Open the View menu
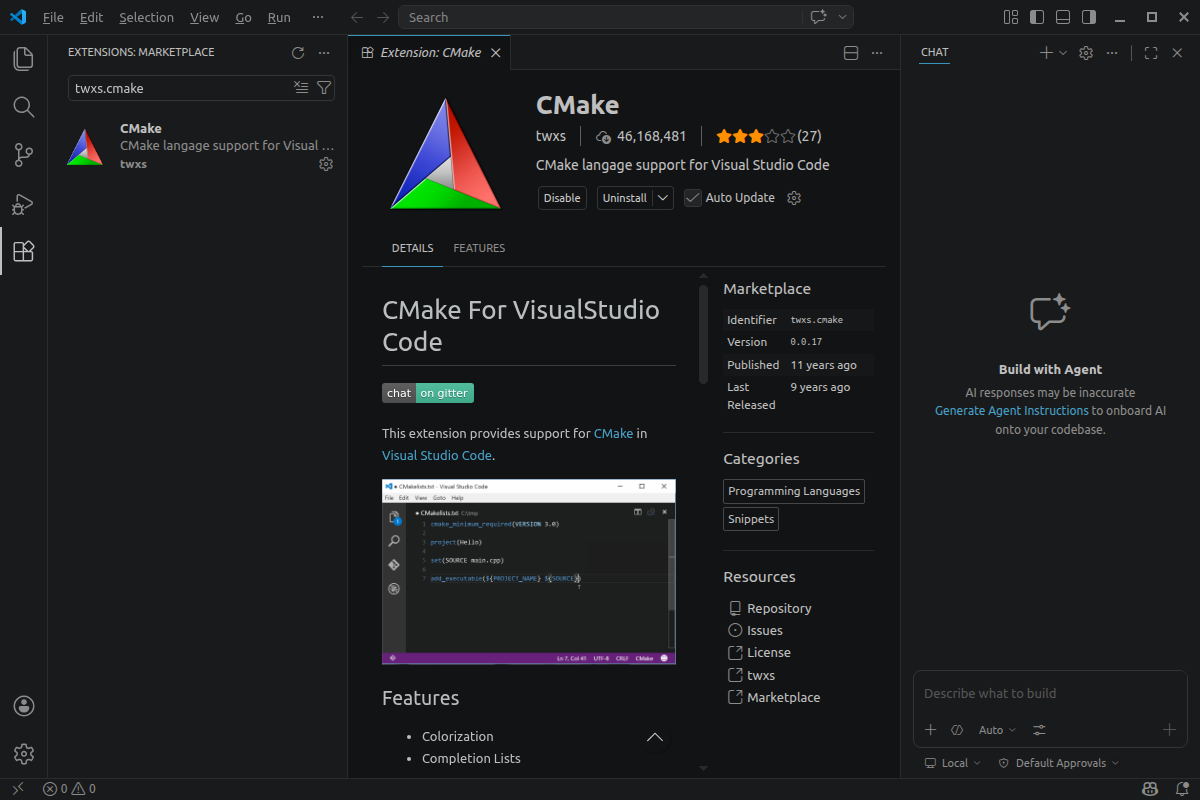 [204, 17]
